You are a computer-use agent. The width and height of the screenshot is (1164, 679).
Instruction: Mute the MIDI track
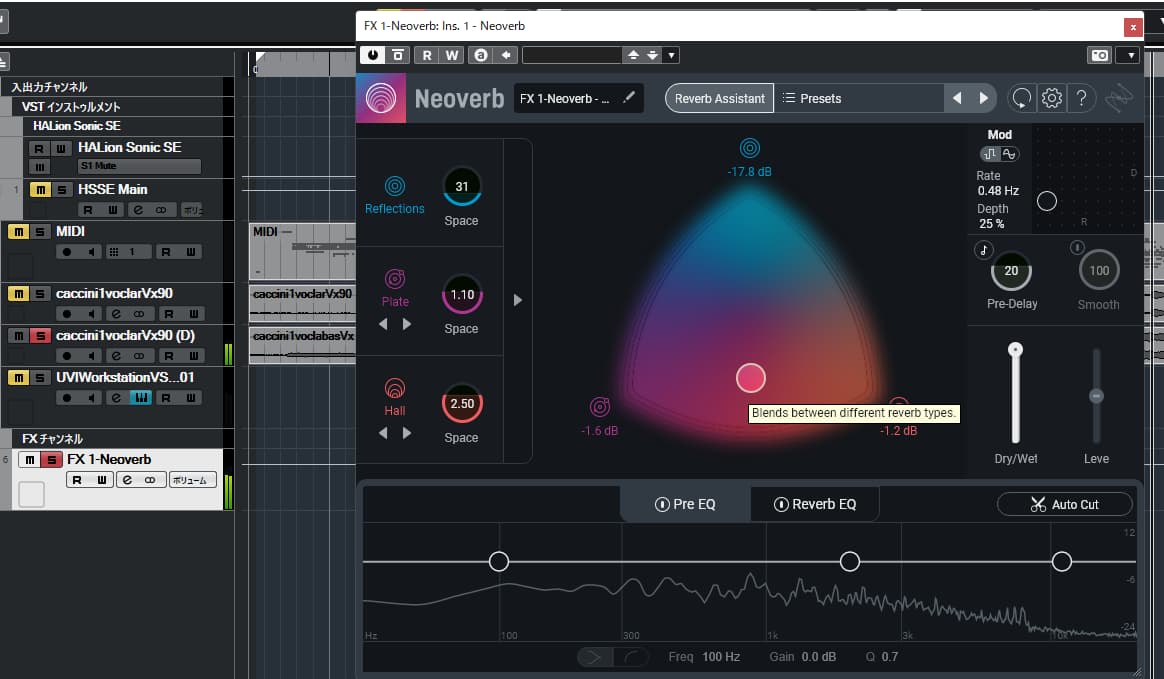(18, 232)
